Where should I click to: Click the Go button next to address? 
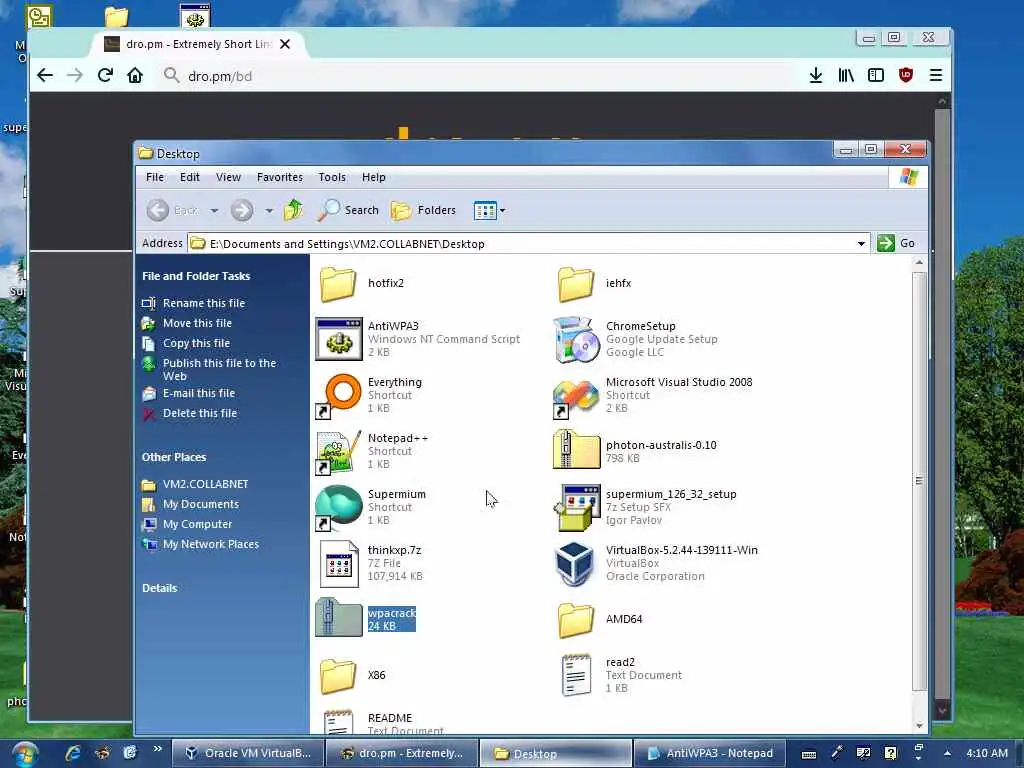point(897,243)
